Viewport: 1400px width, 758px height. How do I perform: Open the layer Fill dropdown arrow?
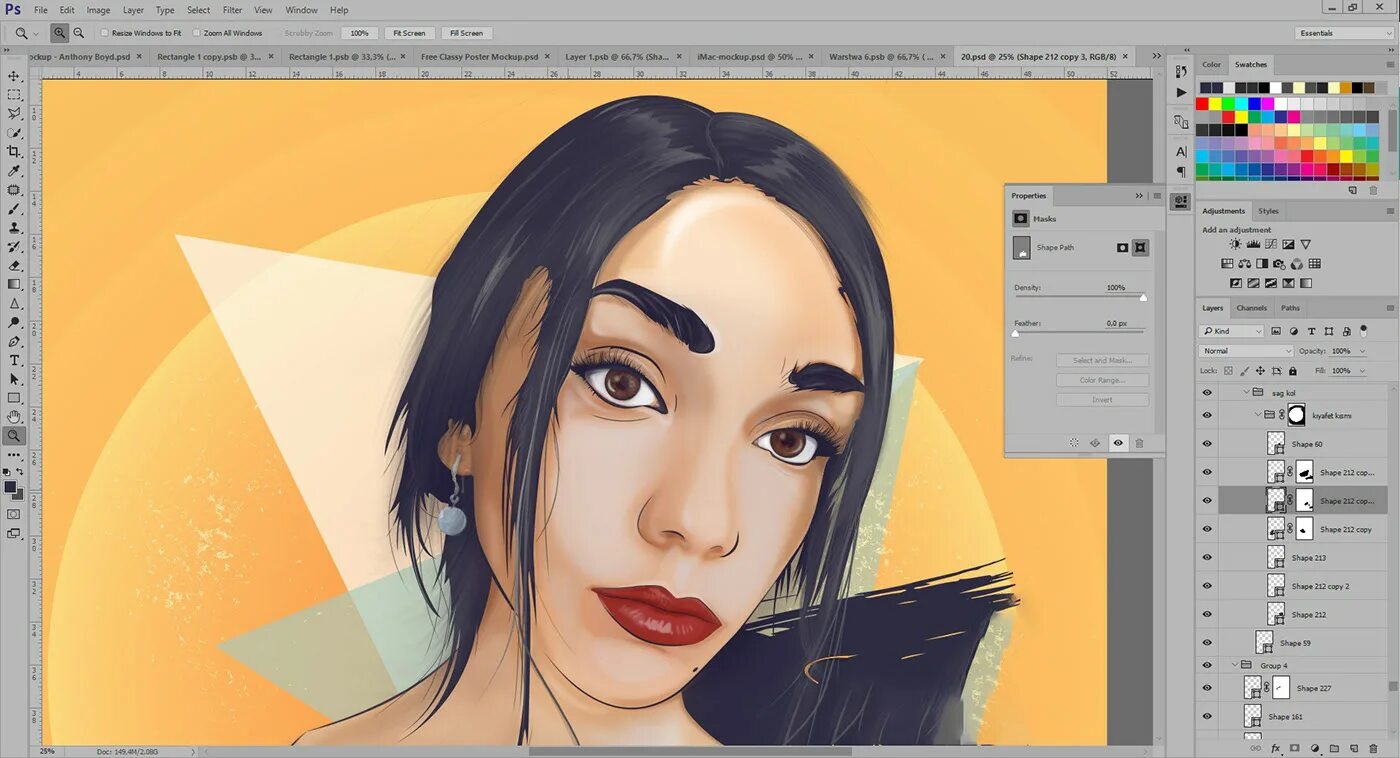coord(1362,371)
